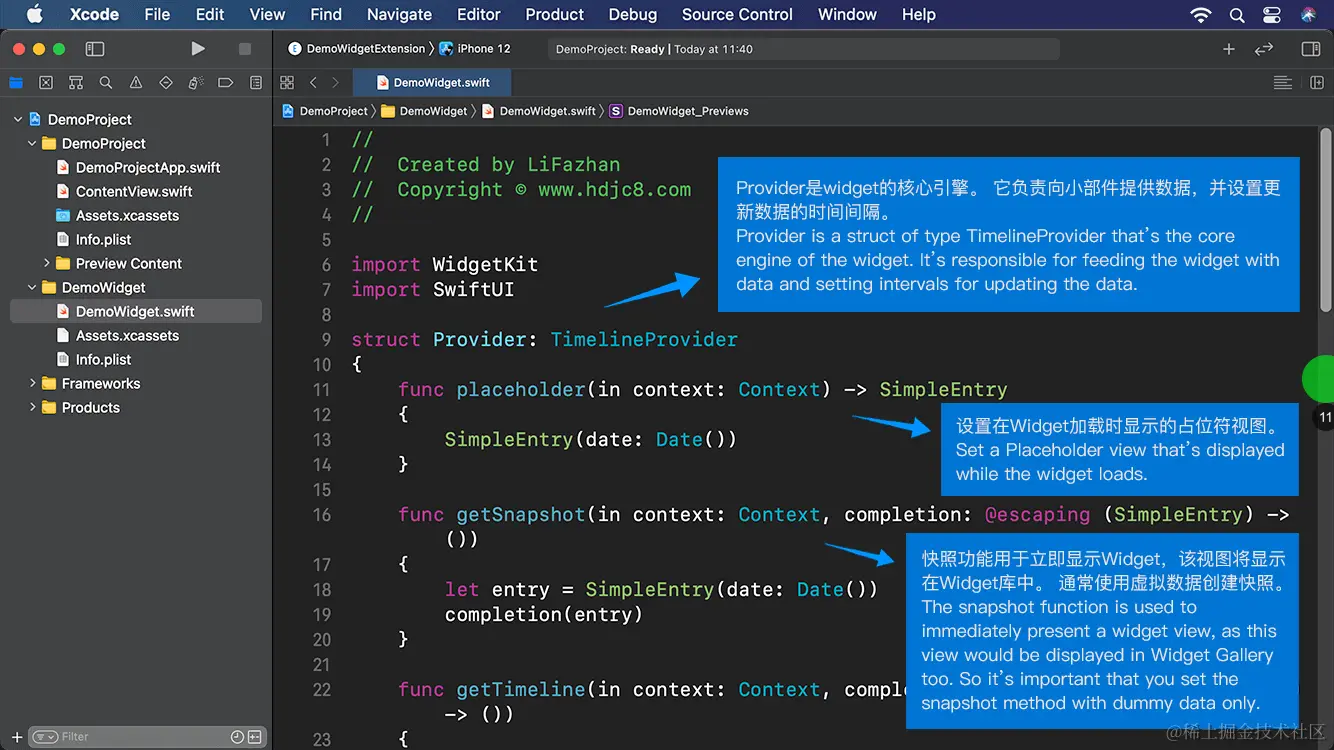The height and width of the screenshot is (750, 1334).
Task: Open the Report navigator icon
Action: [256, 83]
